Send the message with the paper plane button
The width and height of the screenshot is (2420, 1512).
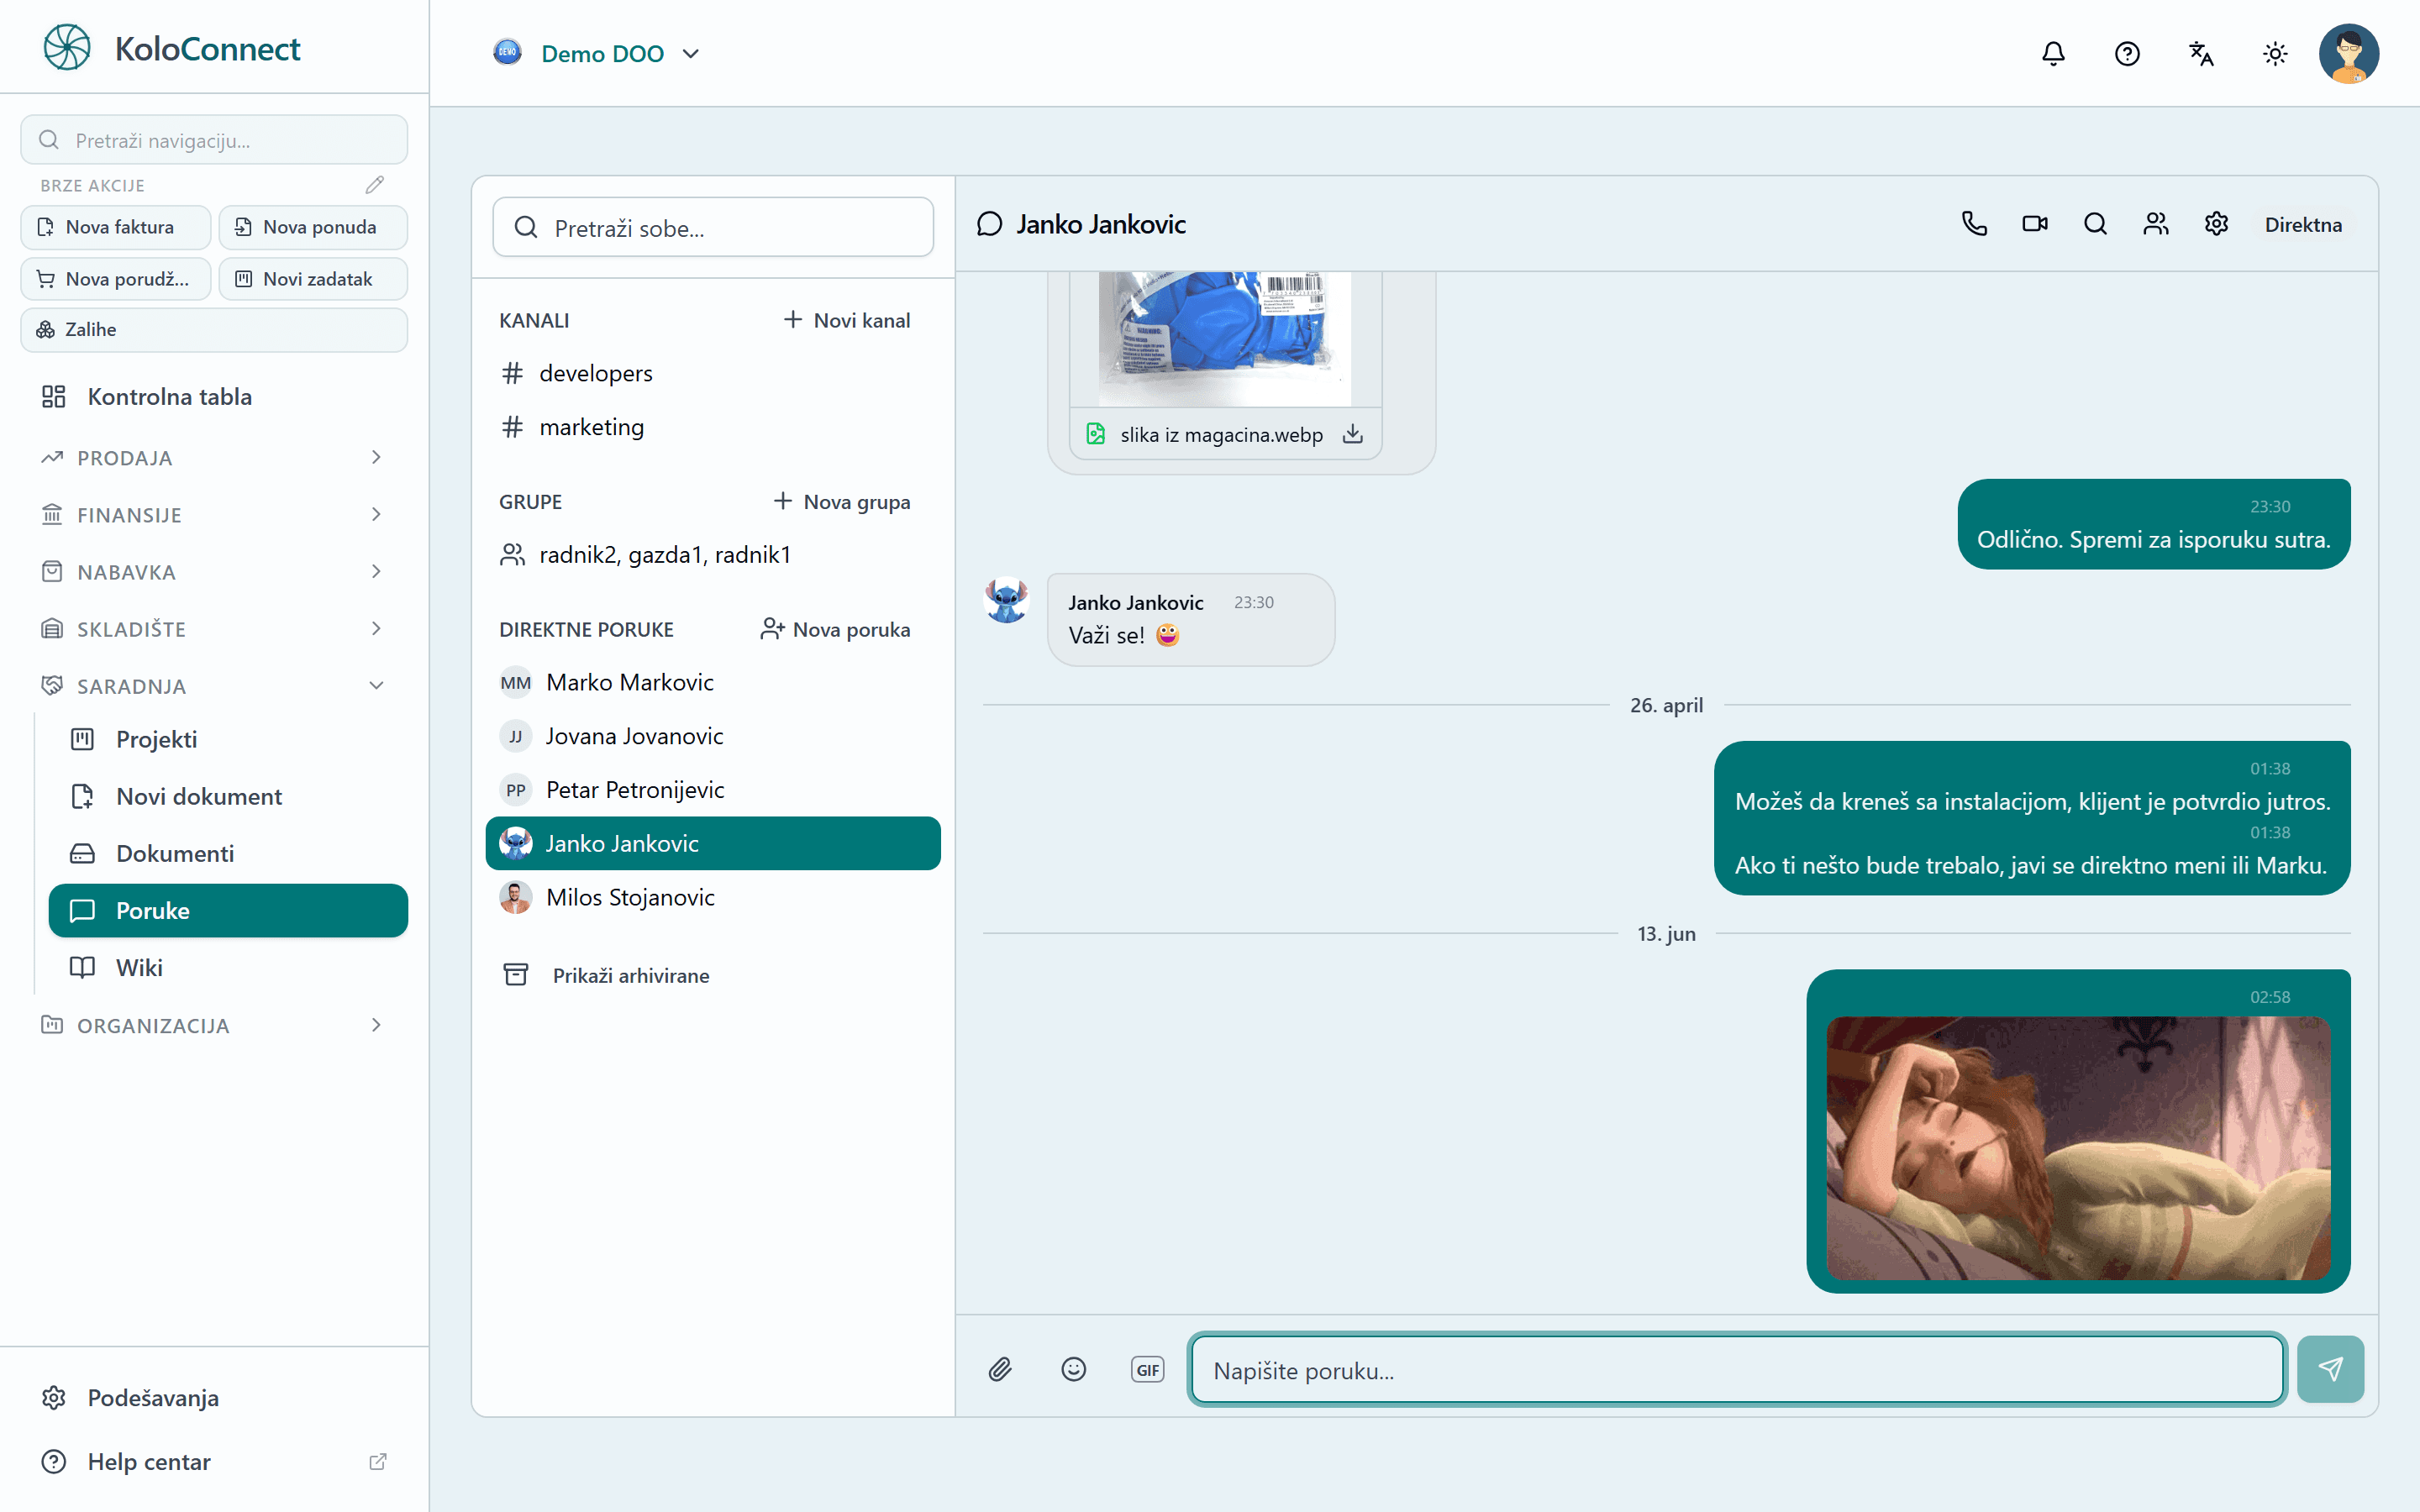[2330, 1369]
